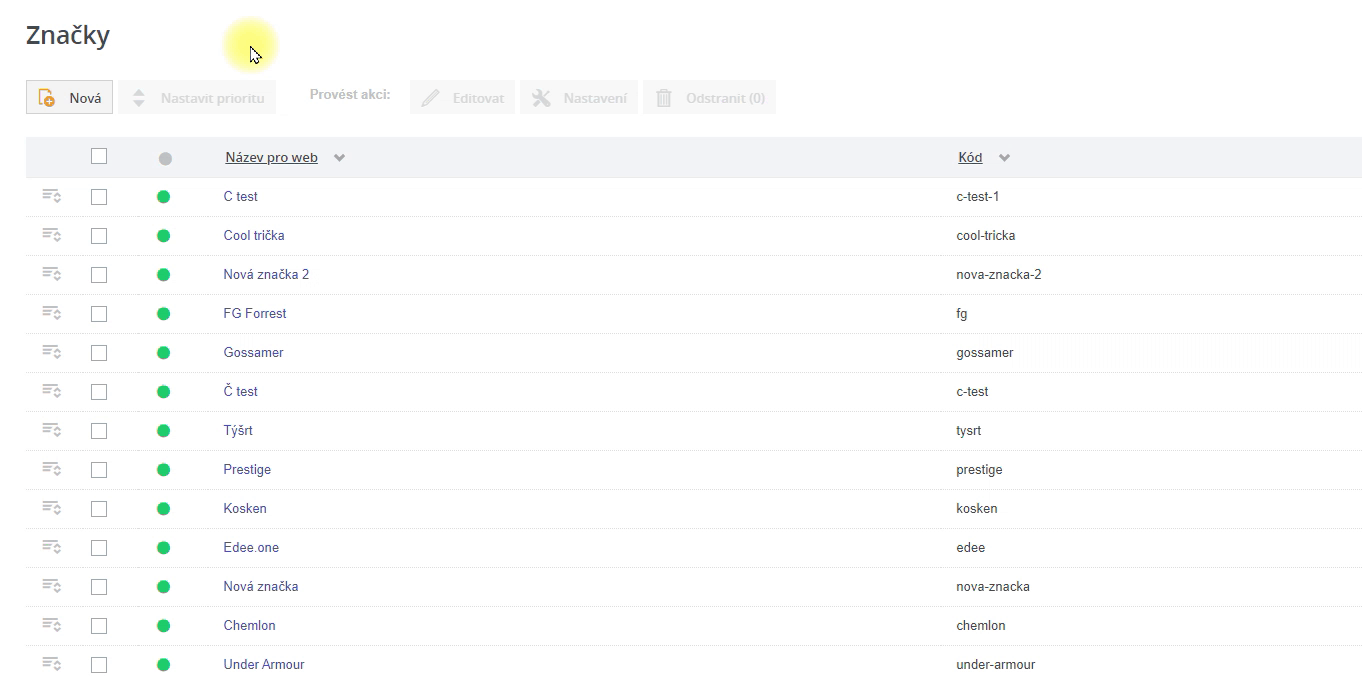Sort by the Kód column header
The width and height of the screenshot is (1362, 700).
coord(969,158)
